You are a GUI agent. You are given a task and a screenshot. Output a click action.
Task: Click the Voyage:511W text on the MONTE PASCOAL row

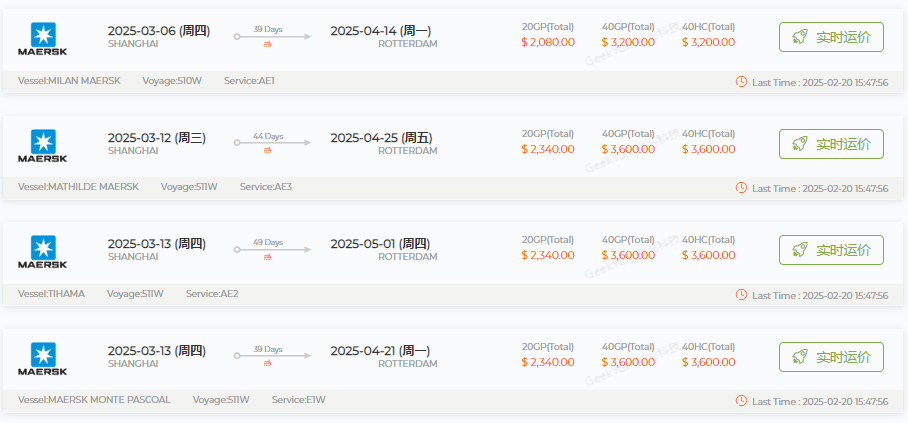pyautogui.click(x=221, y=400)
